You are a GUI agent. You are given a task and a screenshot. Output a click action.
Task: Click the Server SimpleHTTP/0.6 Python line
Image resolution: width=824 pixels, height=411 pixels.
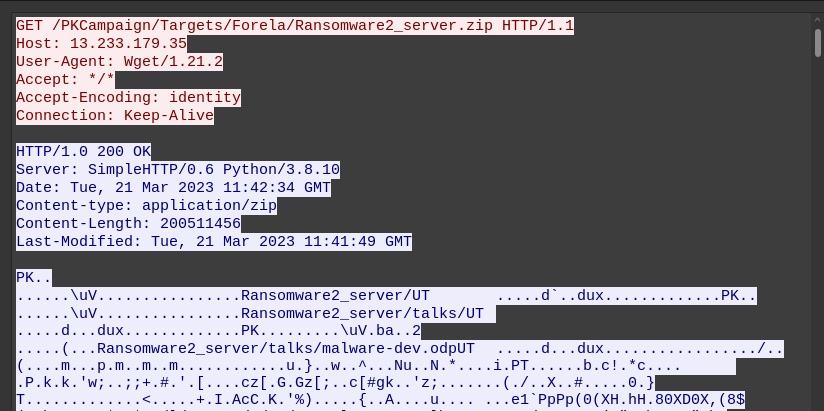(178, 169)
